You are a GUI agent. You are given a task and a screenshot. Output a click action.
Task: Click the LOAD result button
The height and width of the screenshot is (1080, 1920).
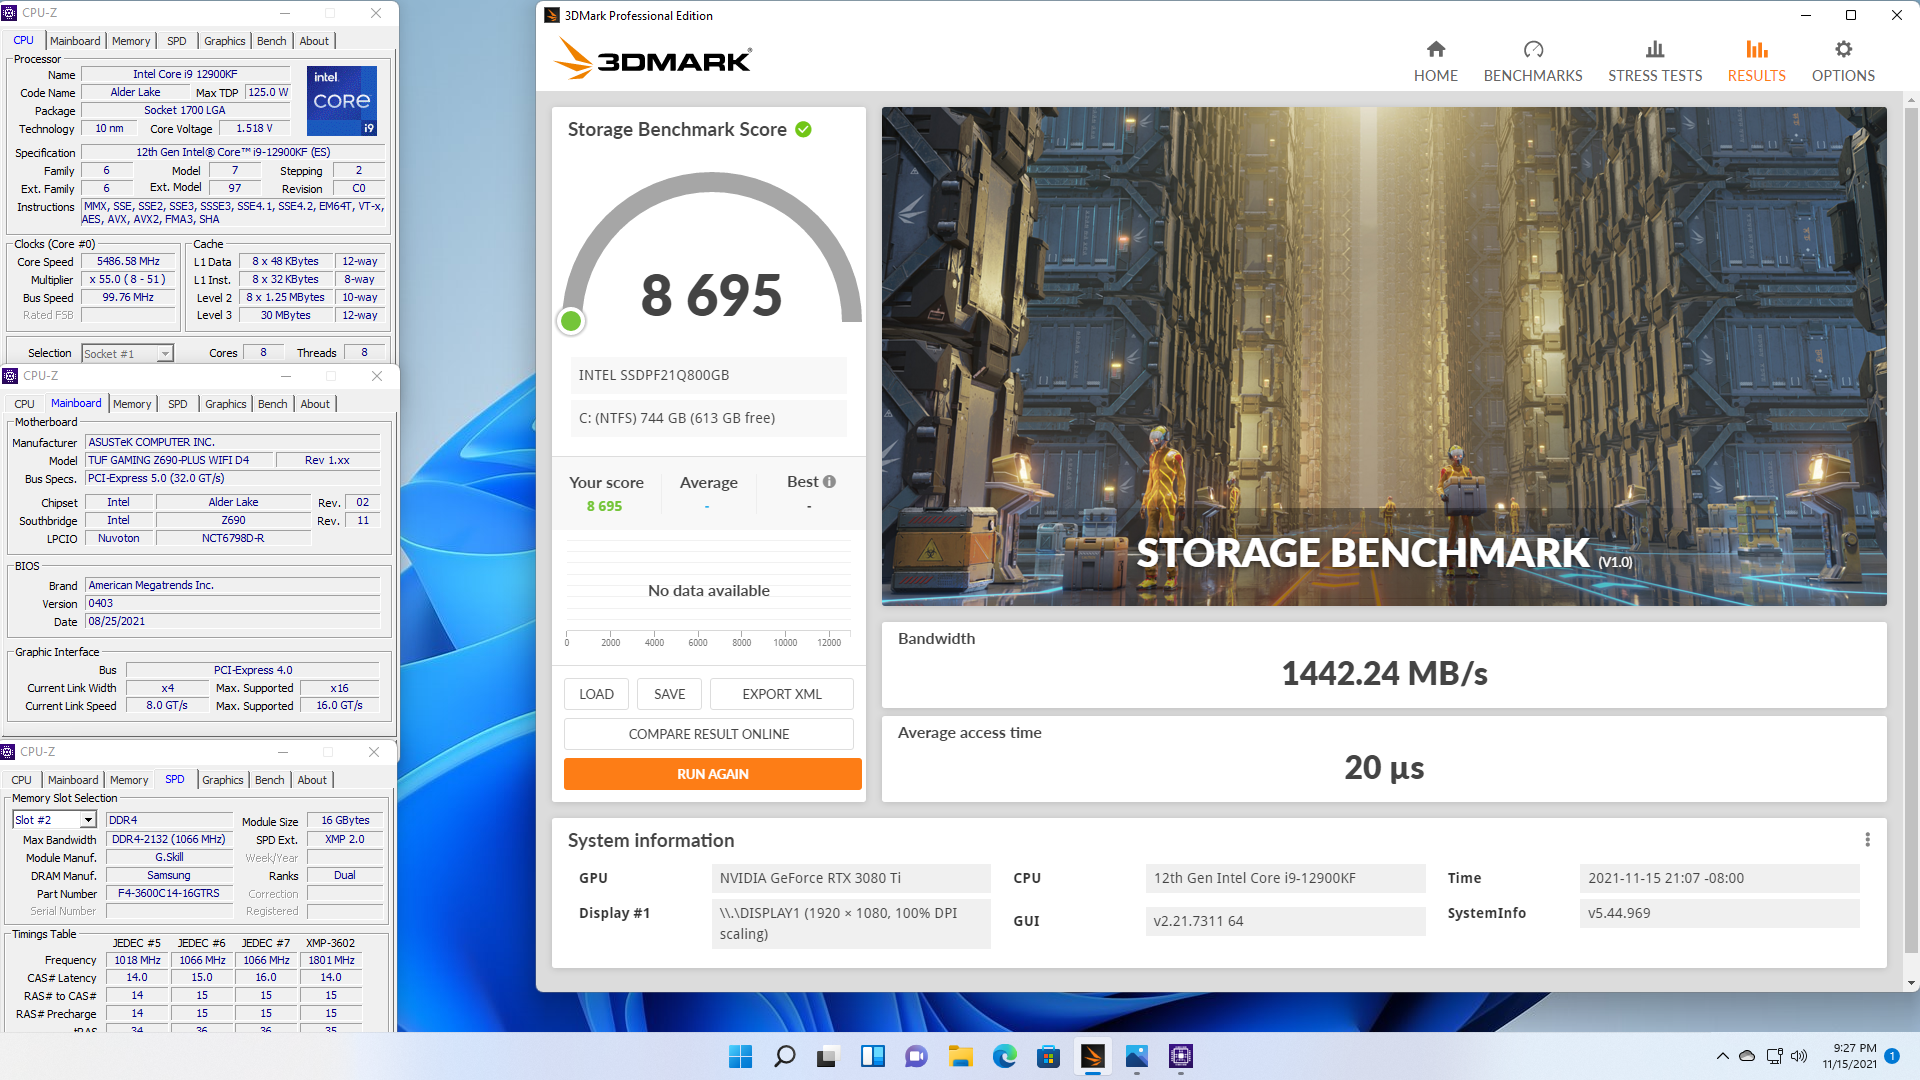point(596,694)
